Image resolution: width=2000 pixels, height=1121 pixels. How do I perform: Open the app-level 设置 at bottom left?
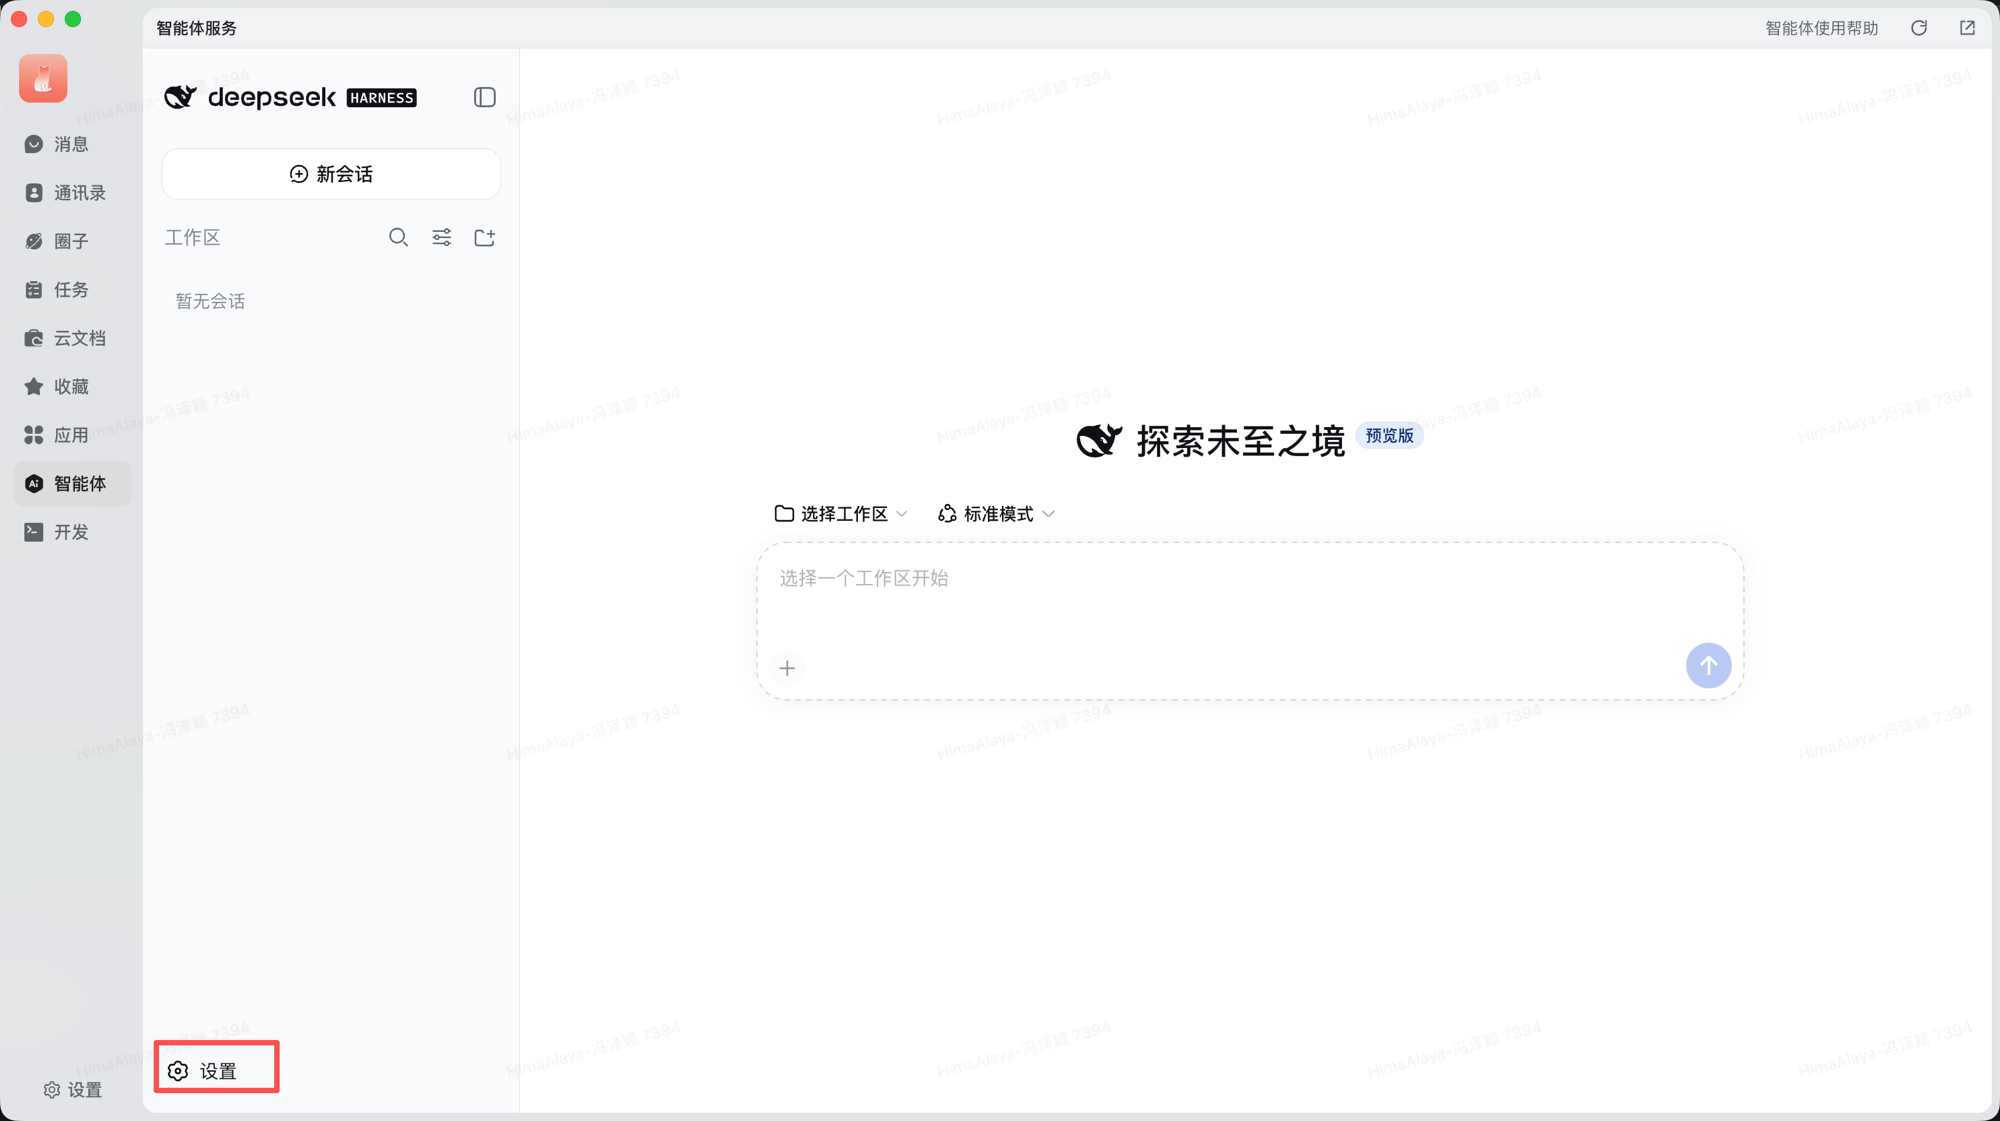(x=73, y=1090)
